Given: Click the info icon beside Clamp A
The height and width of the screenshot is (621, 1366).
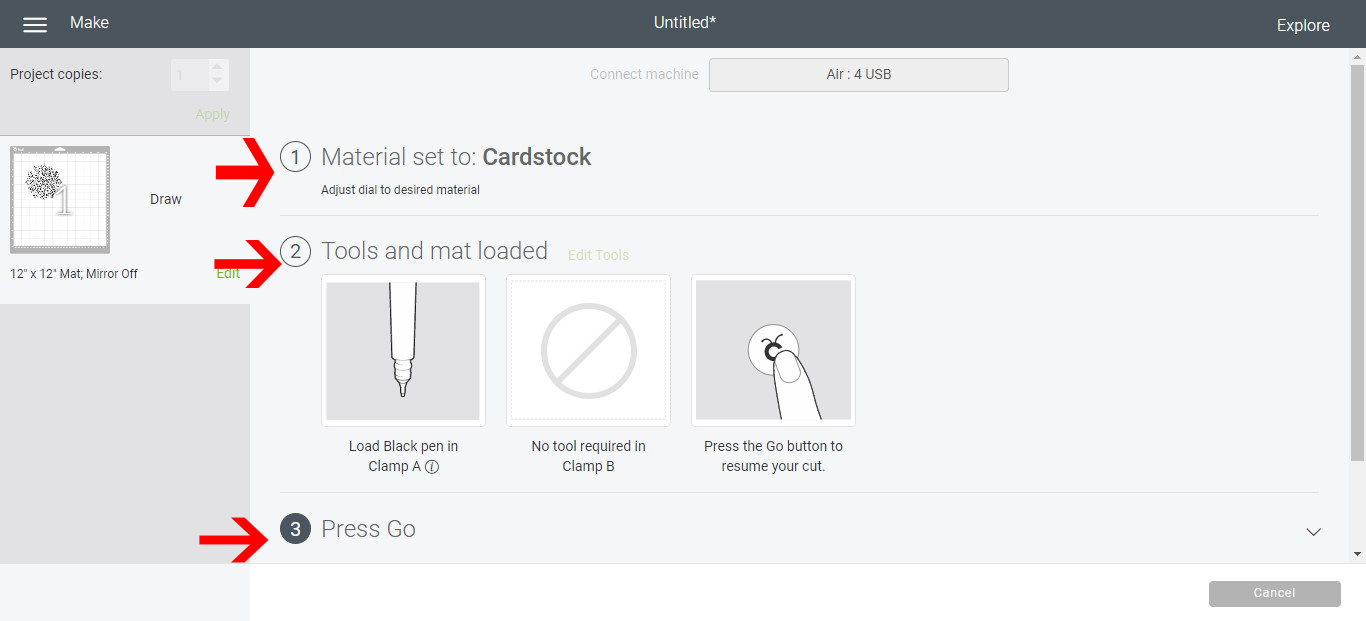Looking at the screenshot, I should [431, 466].
